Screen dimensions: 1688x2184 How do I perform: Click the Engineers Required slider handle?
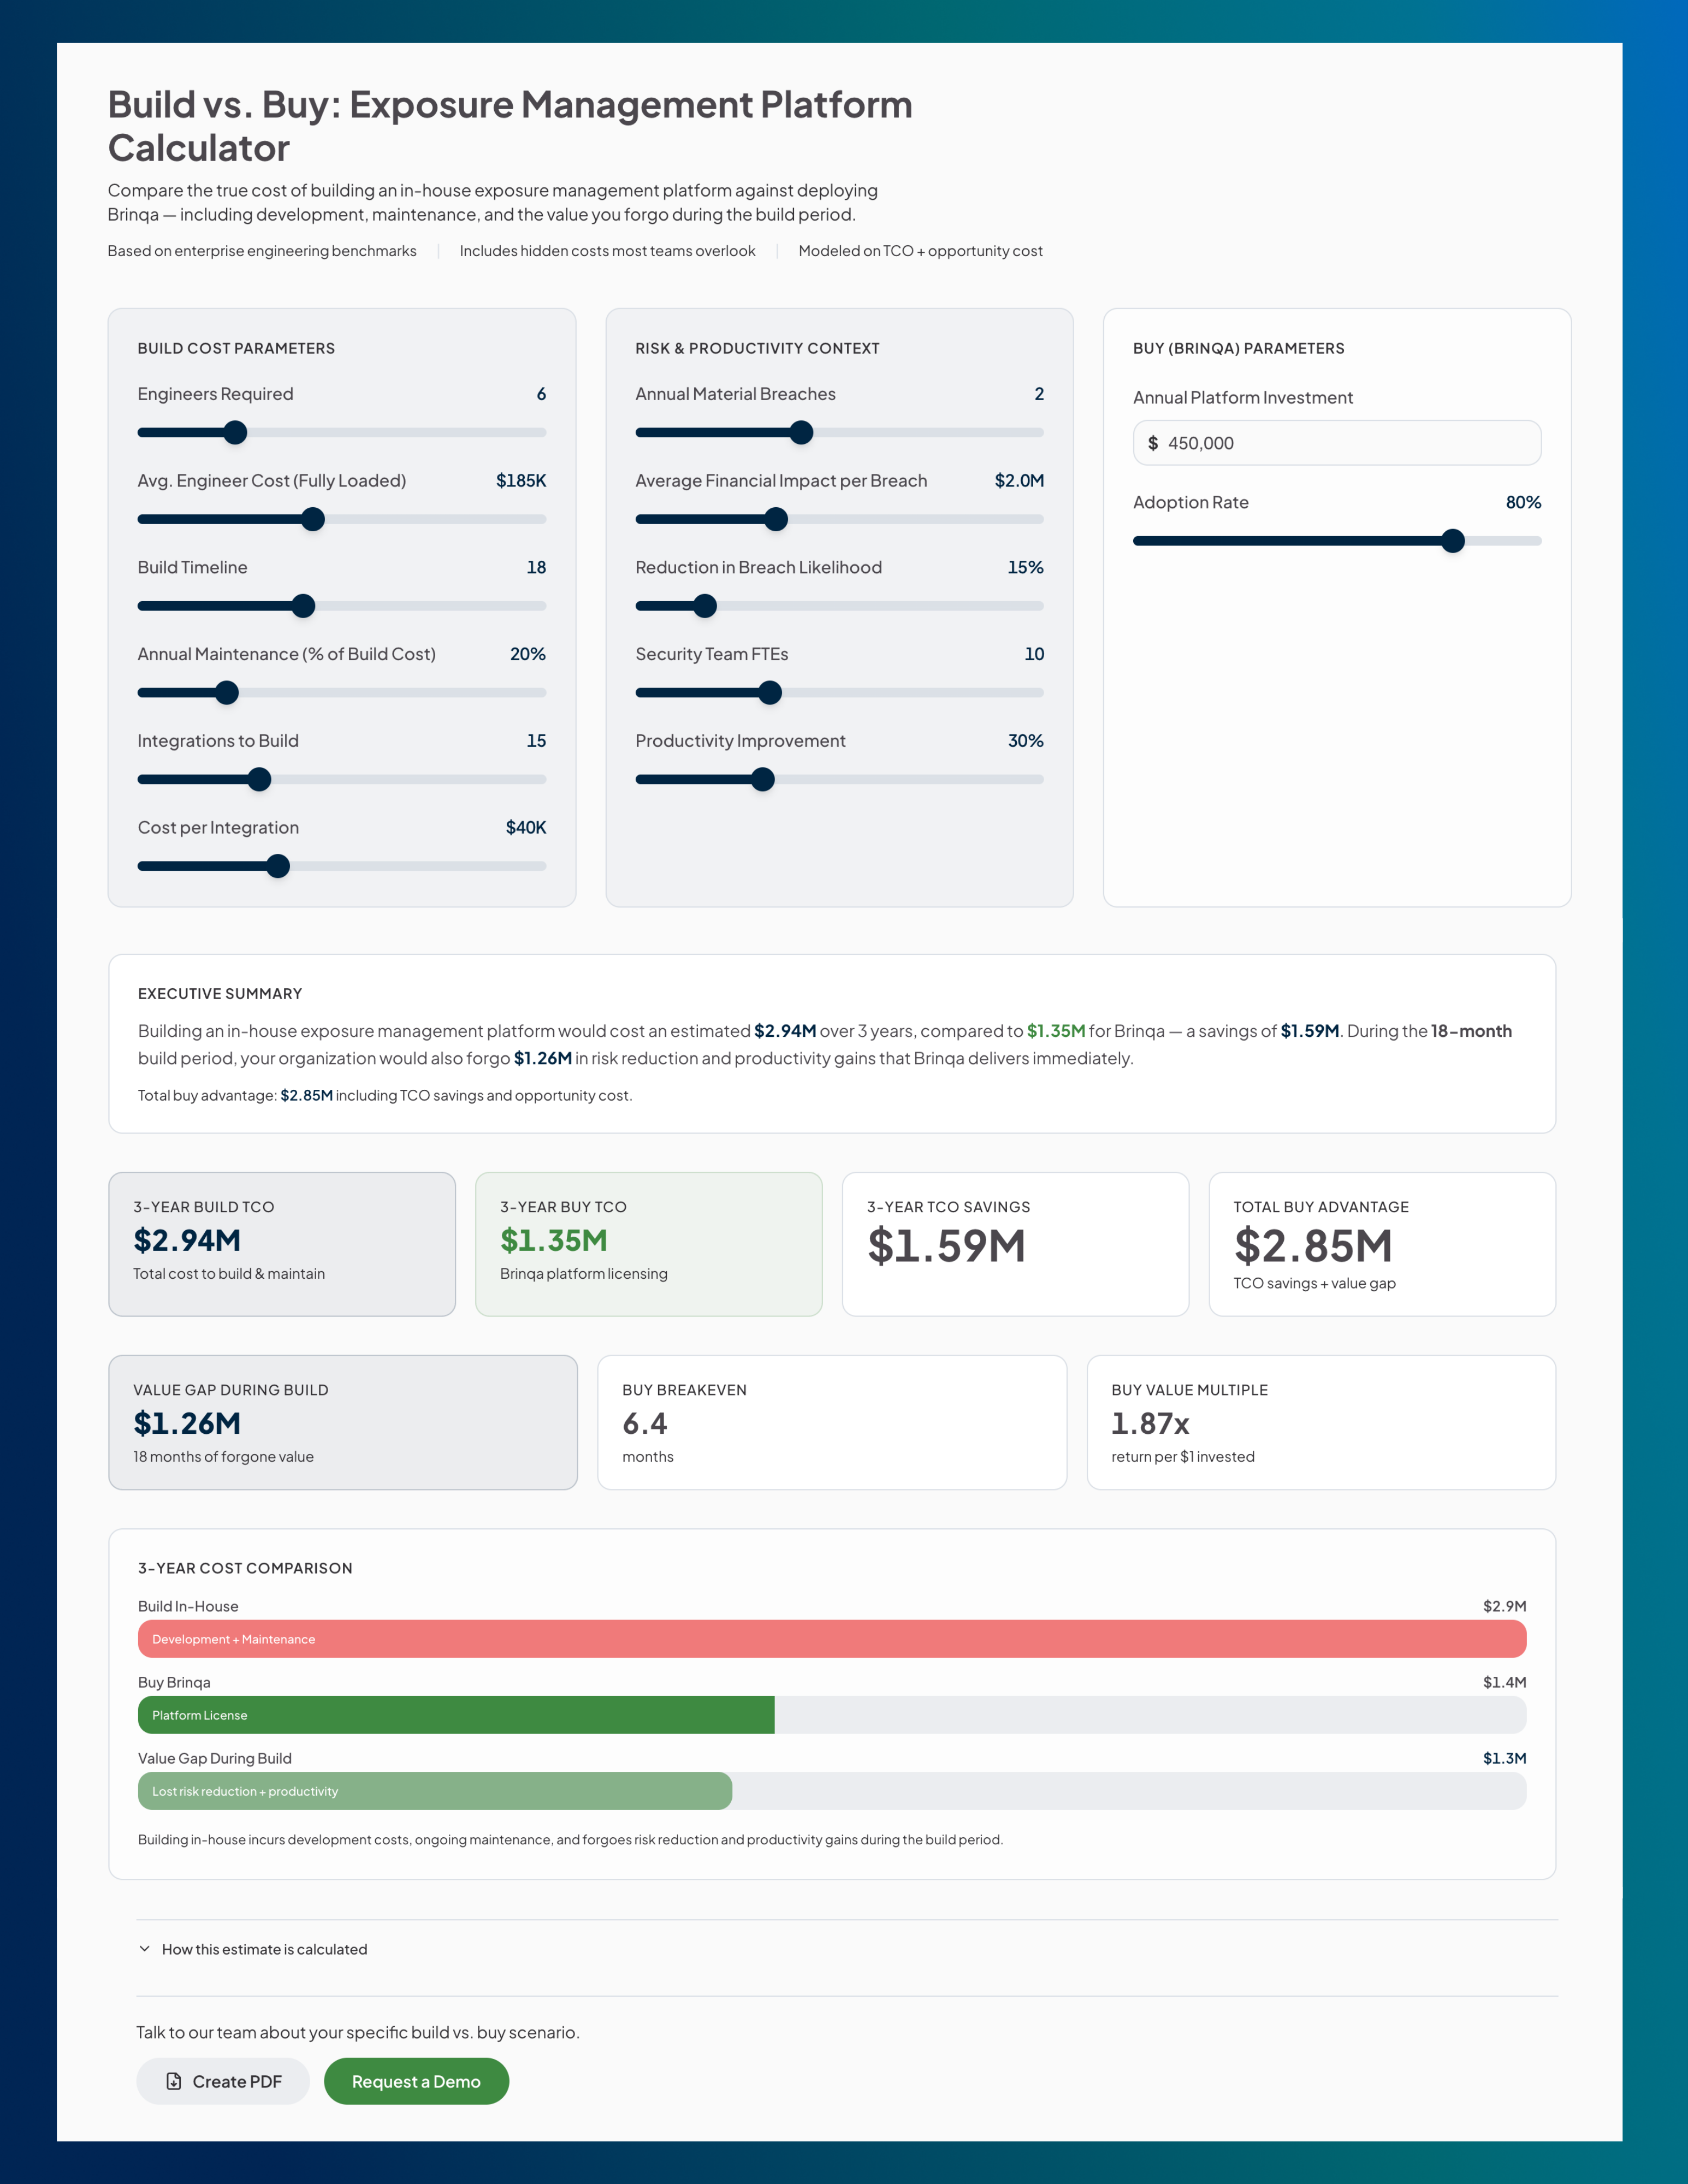pyautogui.click(x=235, y=433)
